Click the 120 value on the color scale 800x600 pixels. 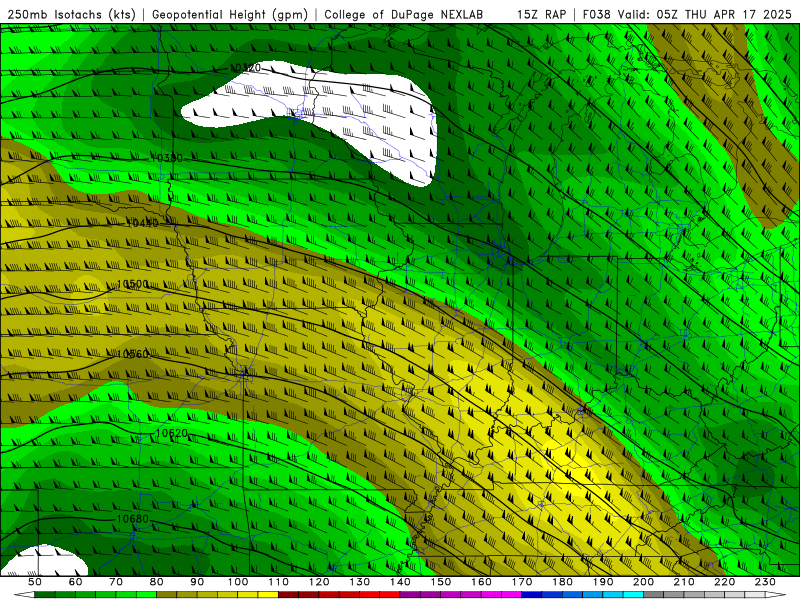coord(319,582)
